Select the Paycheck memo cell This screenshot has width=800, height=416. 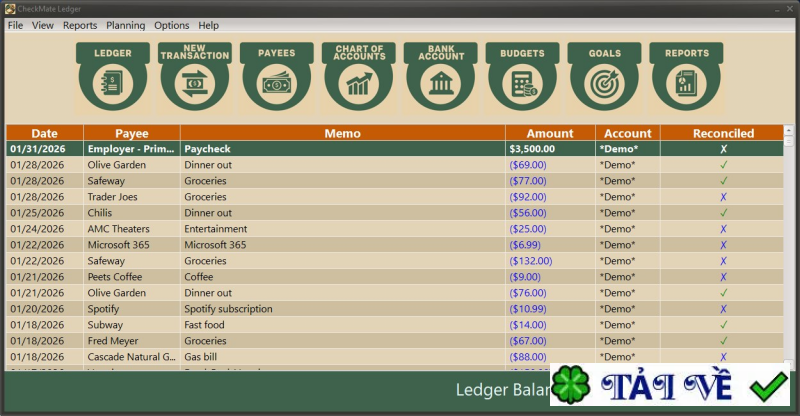(x=343, y=149)
